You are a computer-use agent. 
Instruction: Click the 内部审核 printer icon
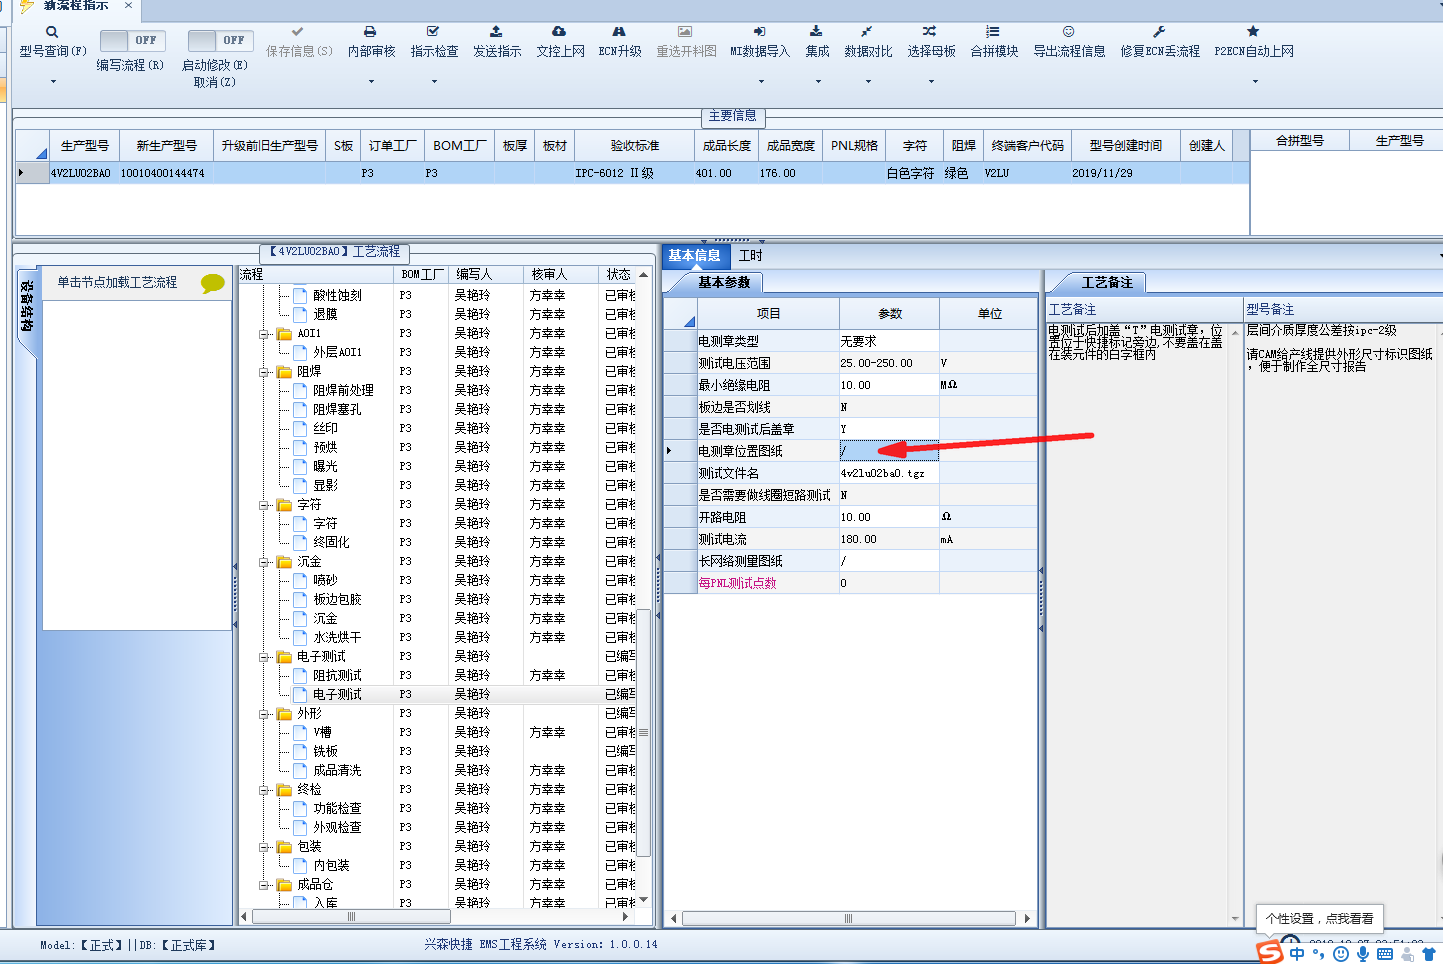click(x=370, y=32)
